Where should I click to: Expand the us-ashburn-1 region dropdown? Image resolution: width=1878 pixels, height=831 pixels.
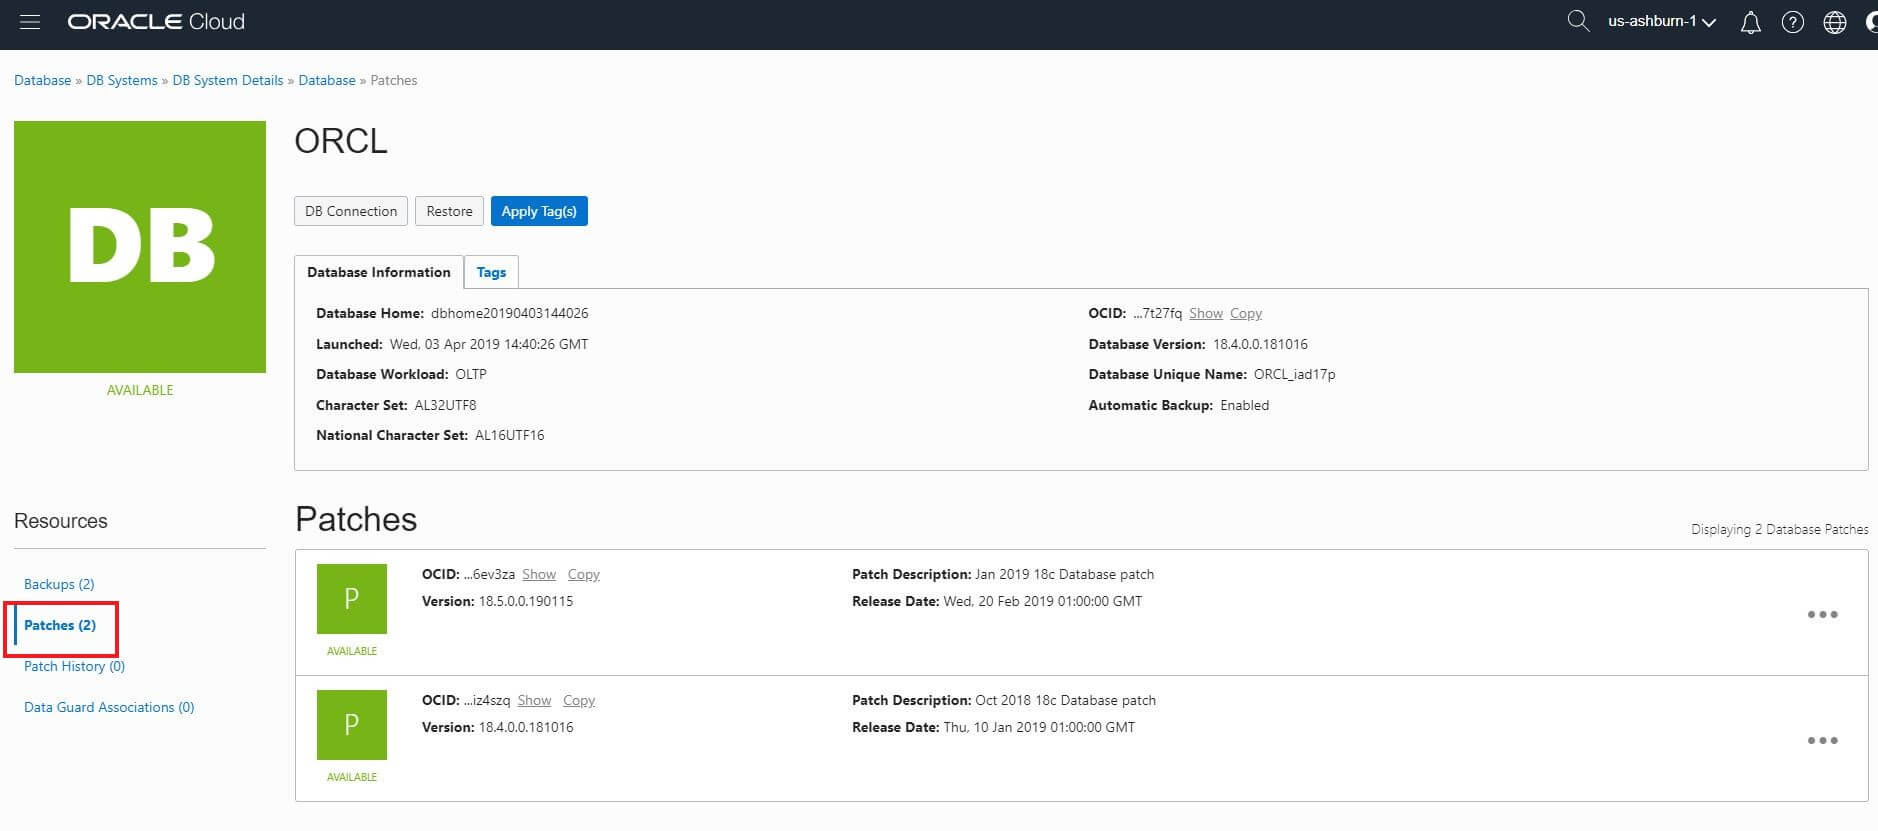(x=1662, y=21)
